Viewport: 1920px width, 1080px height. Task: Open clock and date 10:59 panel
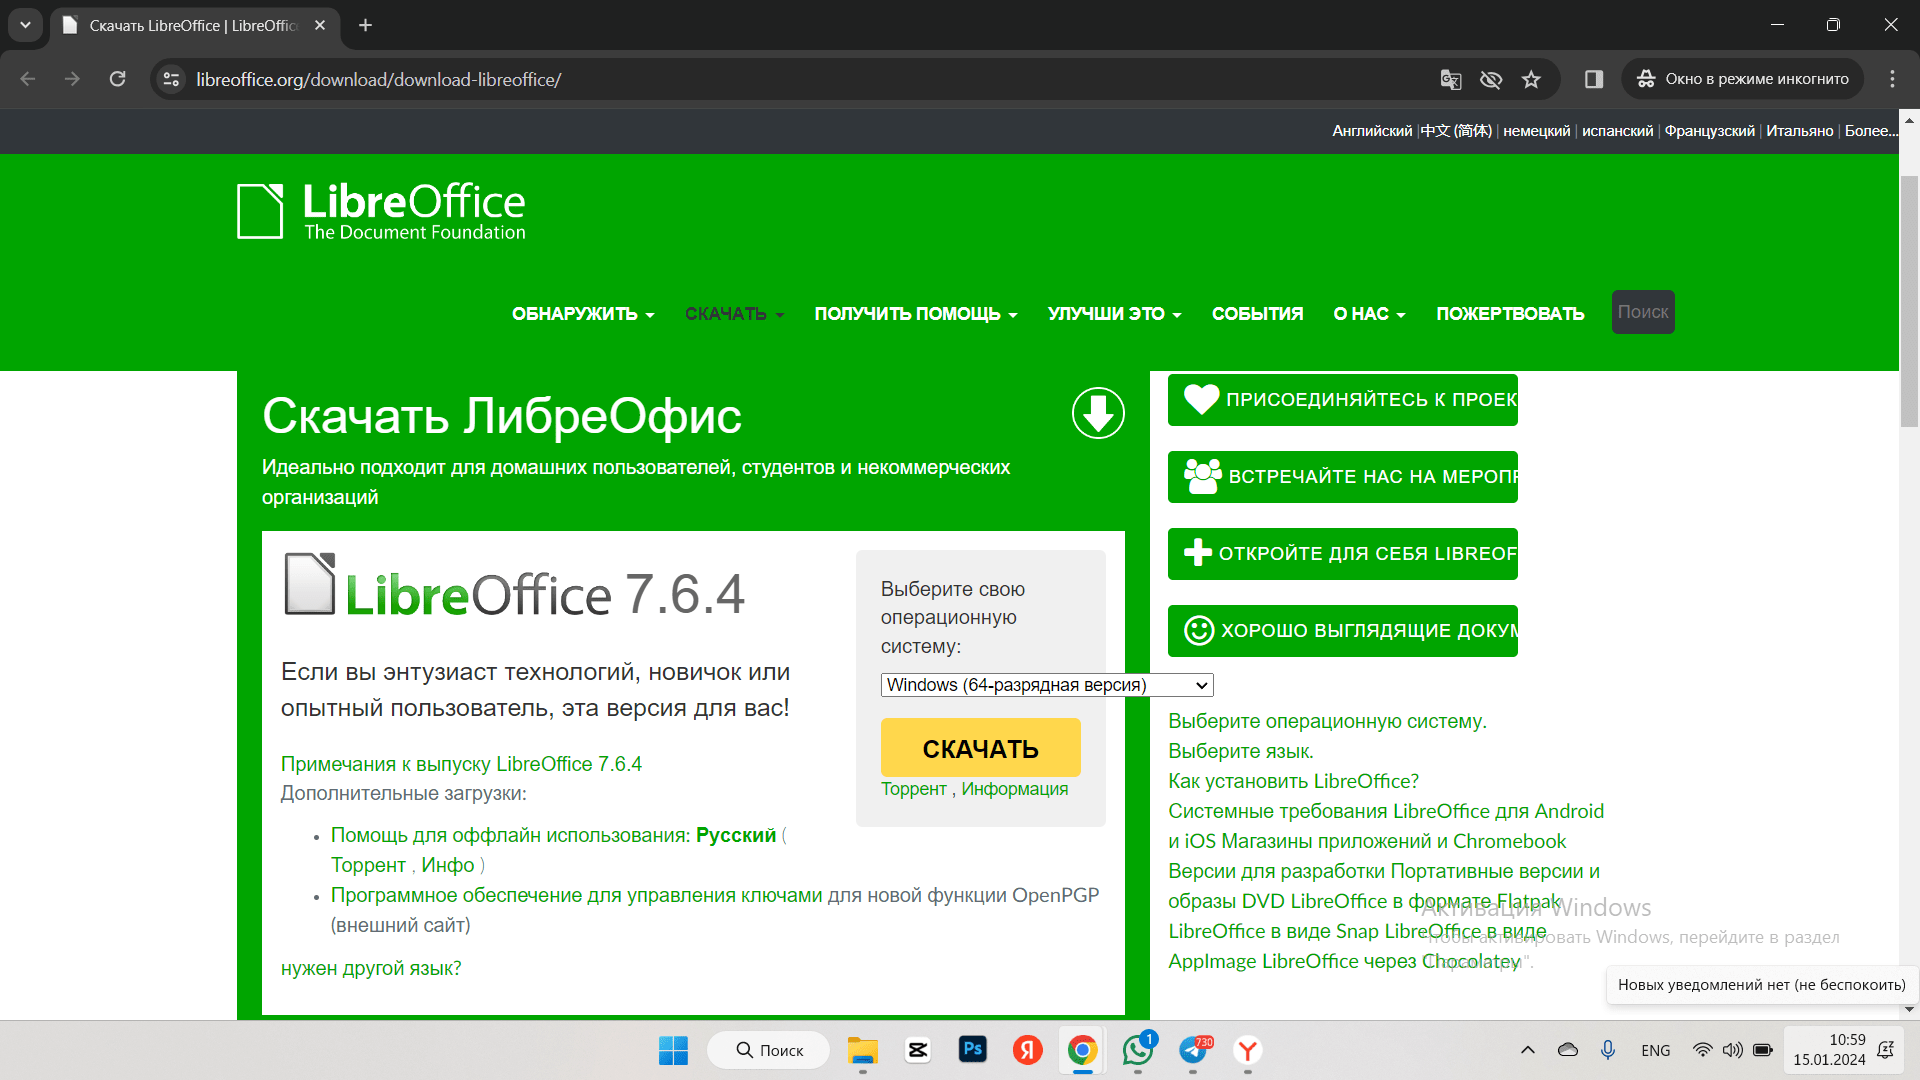point(1829,1050)
